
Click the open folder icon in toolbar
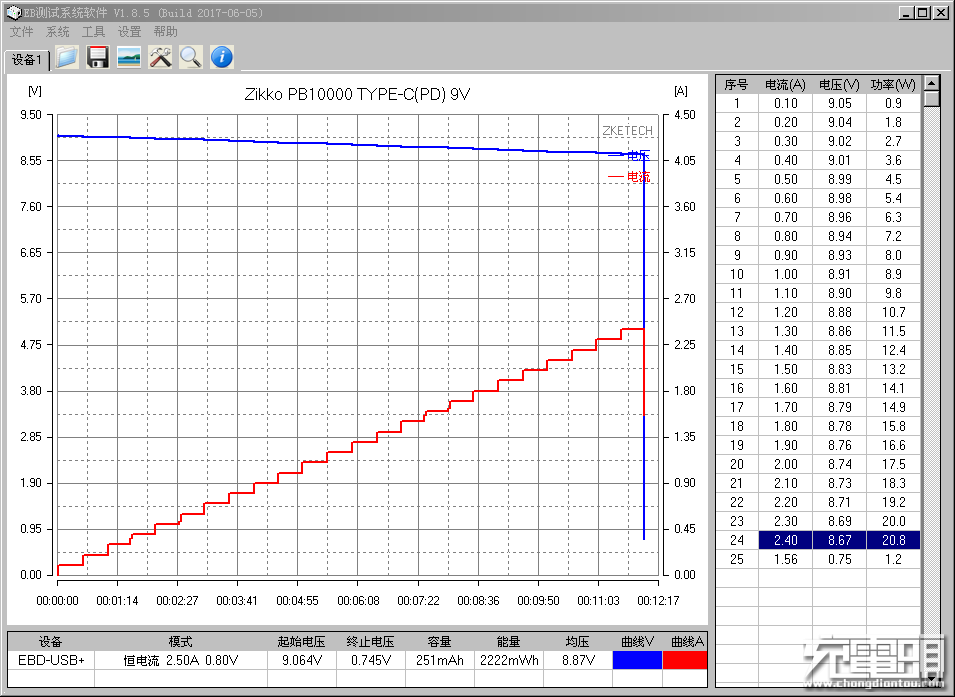click(x=66, y=57)
